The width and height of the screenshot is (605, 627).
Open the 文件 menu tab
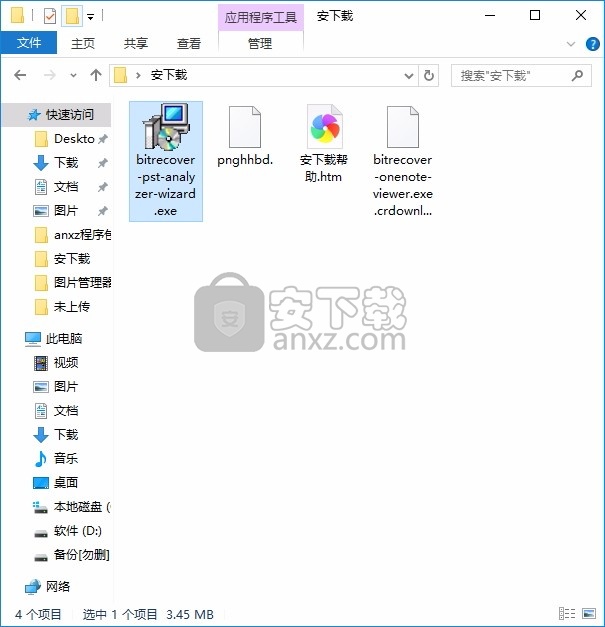(29, 43)
